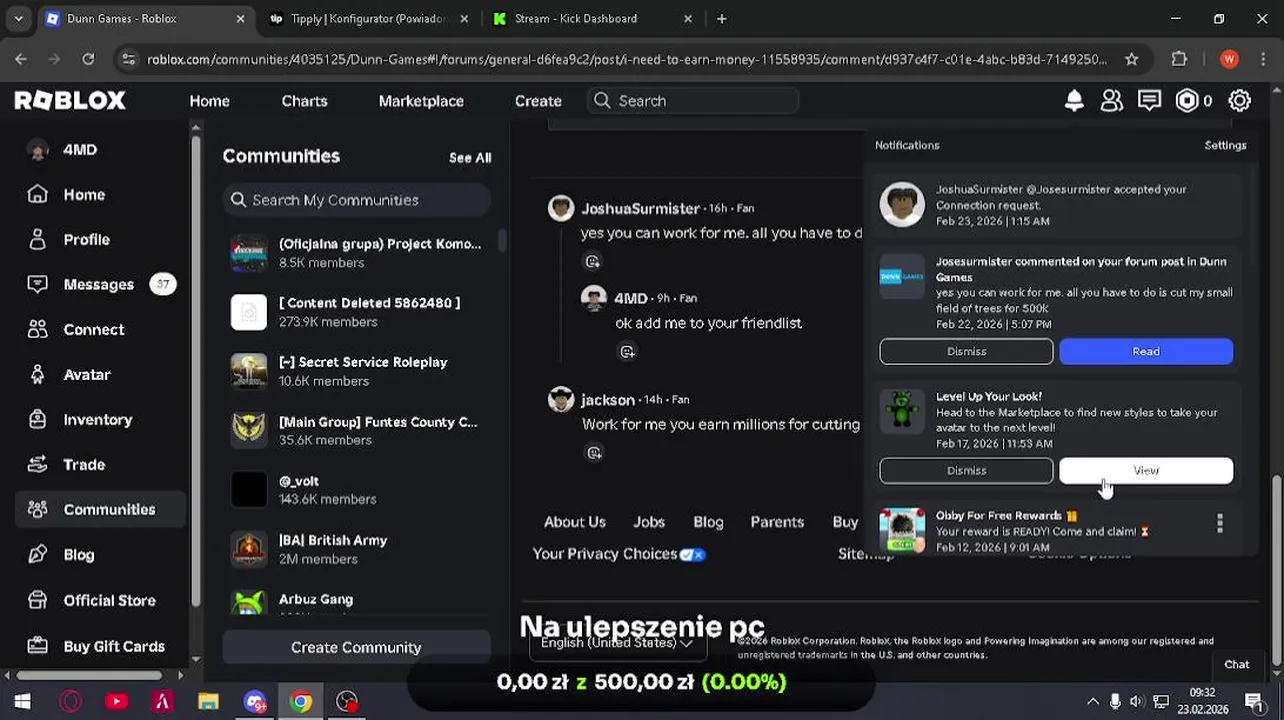
Task: Click the Search My Communities field
Action: click(x=356, y=200)
